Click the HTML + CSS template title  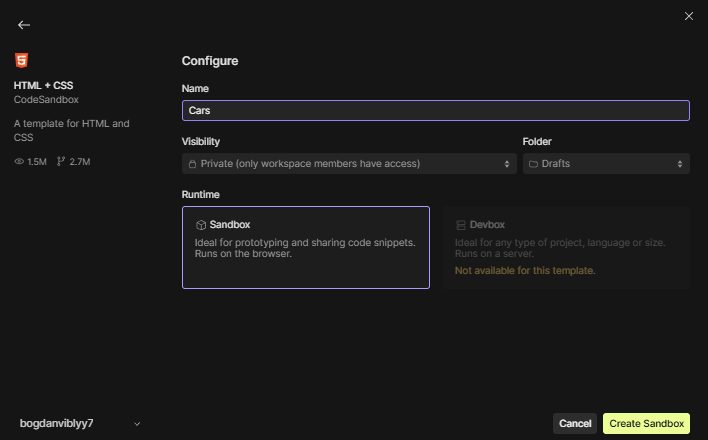tap(44, 85)
